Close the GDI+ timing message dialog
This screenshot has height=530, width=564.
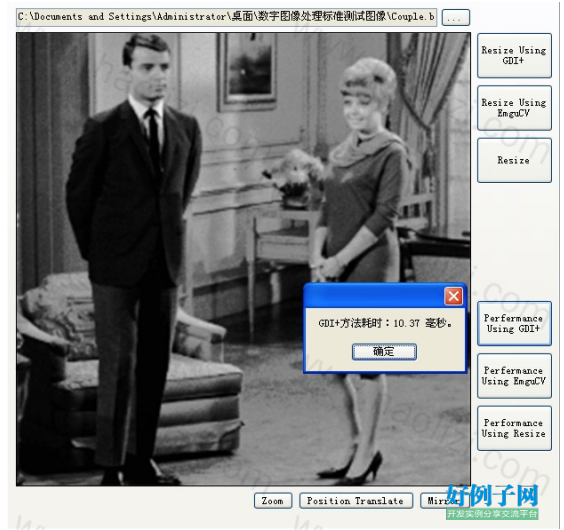tap(453, 296)
